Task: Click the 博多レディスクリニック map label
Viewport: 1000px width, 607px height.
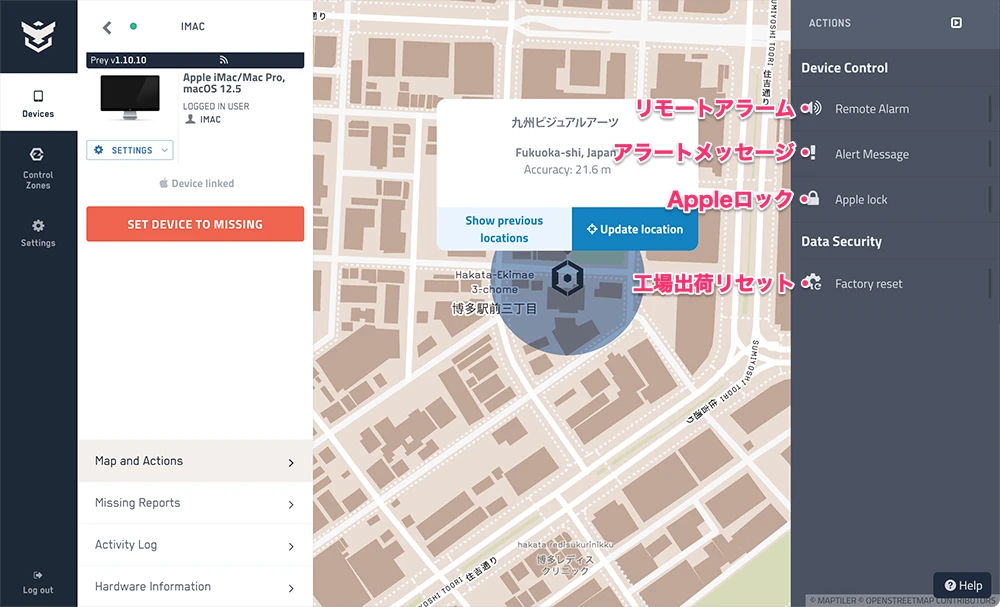Action: click(x=565, y=565)
